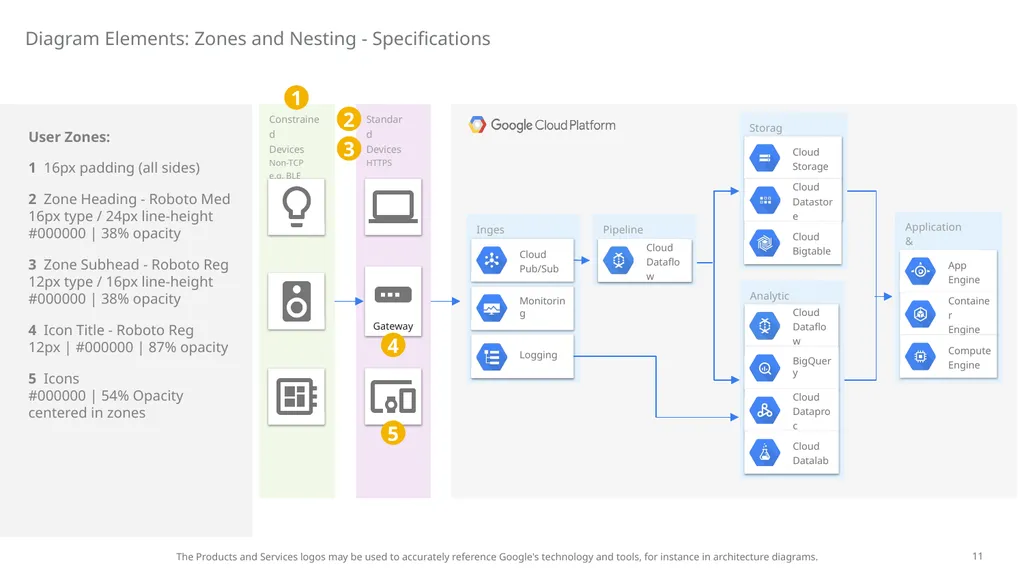Click the 'Inges' zone heading
1024x576 pixels.
pos(490,229)
